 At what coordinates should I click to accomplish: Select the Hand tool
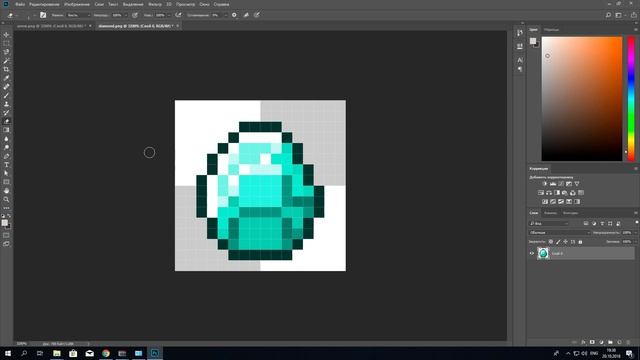coord(6,191)
